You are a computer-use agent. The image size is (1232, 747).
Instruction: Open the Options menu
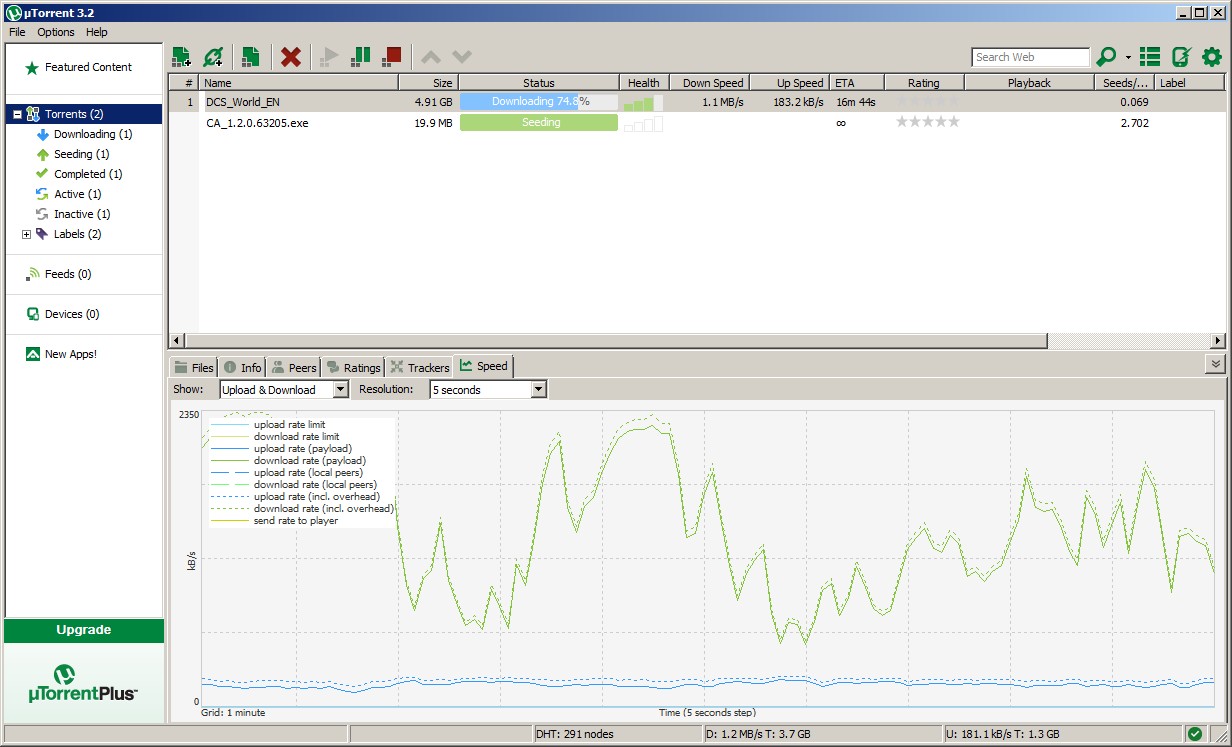click(x=56, y=32)
